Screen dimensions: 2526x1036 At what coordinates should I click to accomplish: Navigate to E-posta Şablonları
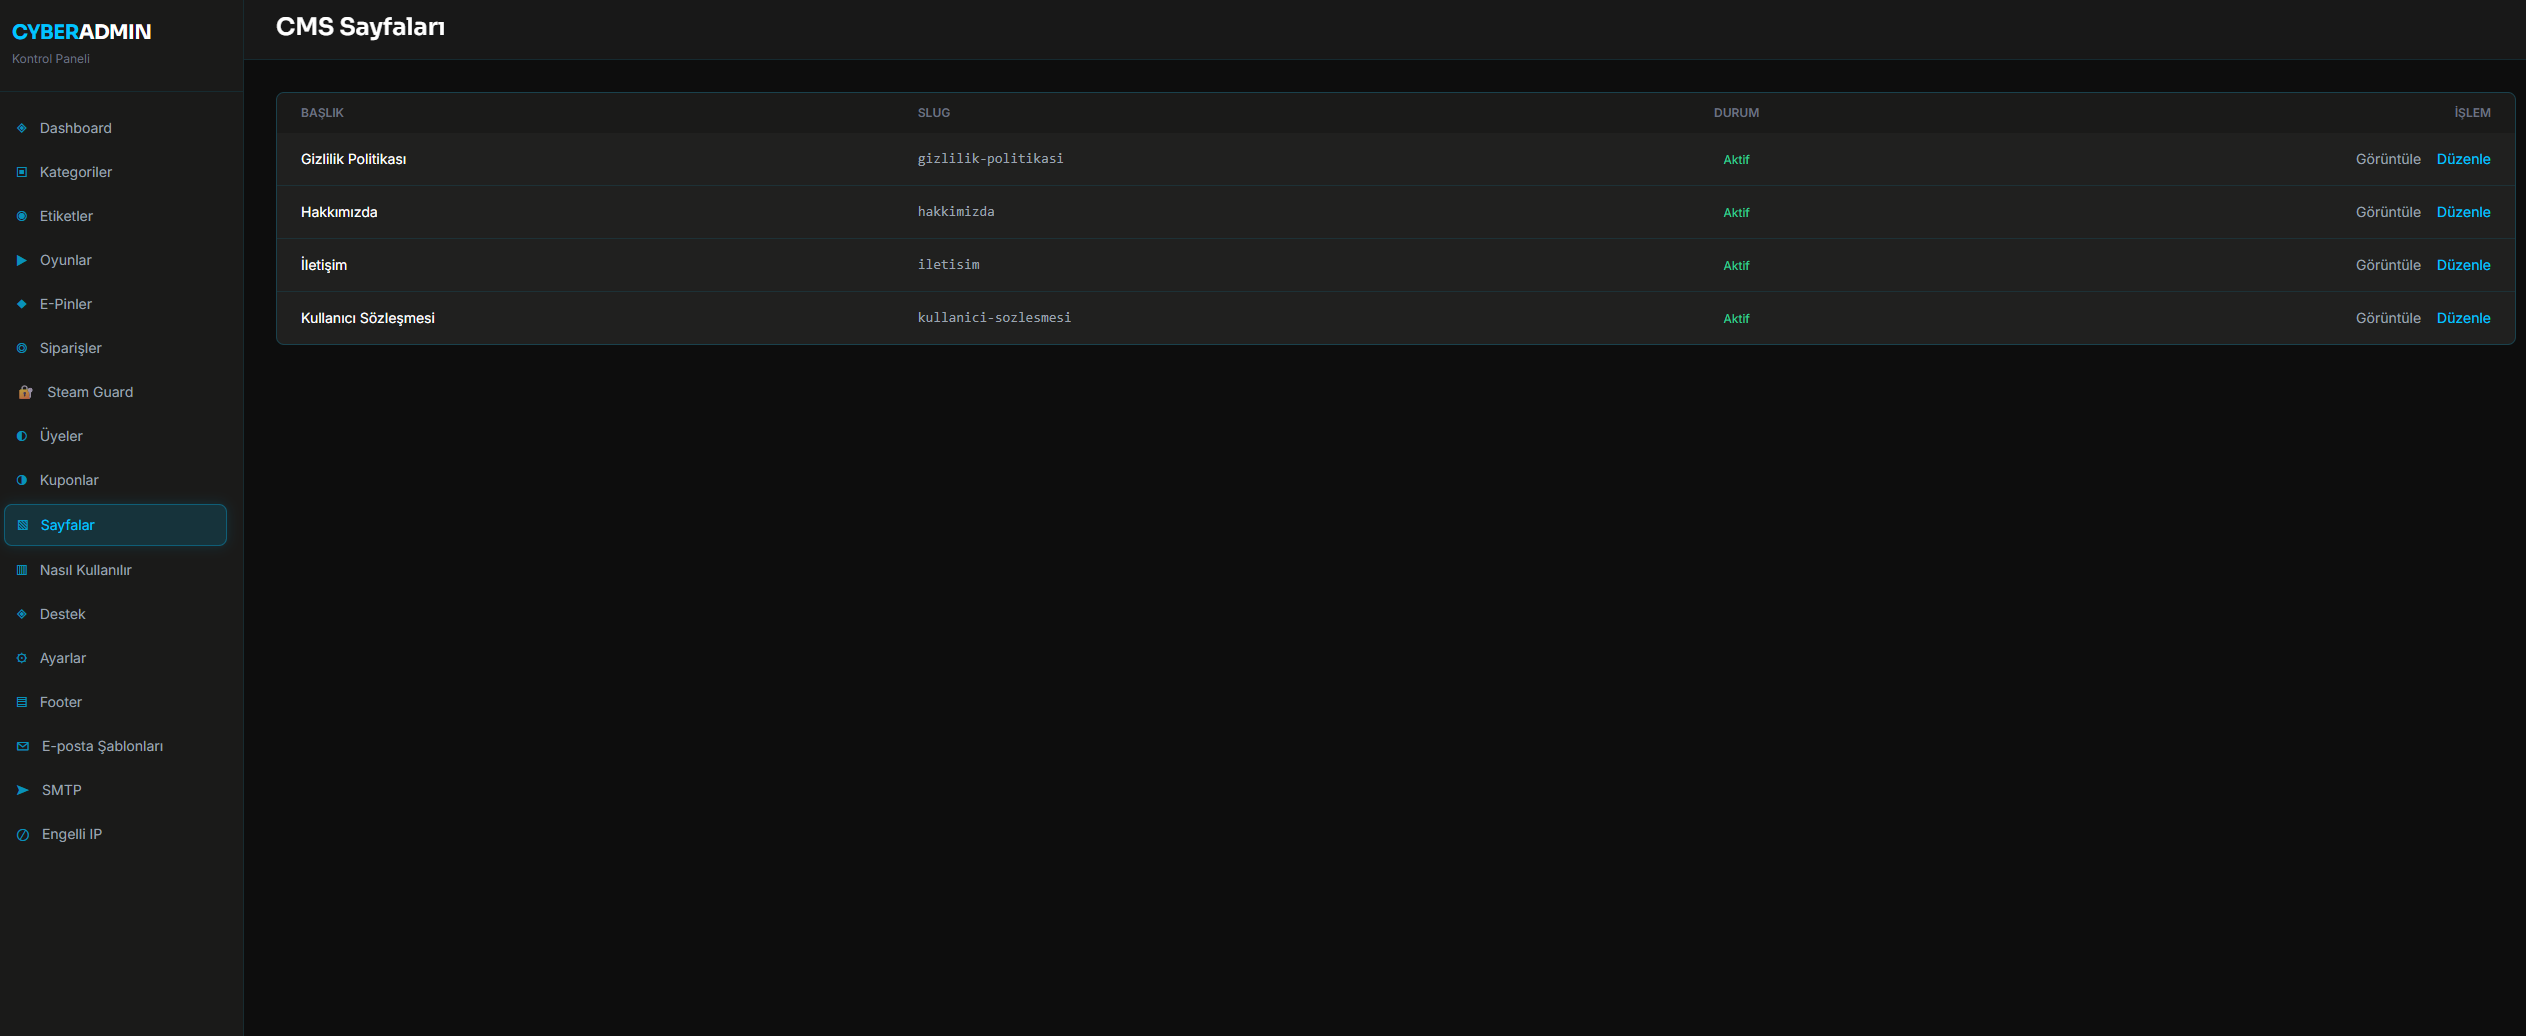pyautogui.click(x=116, y=746)
